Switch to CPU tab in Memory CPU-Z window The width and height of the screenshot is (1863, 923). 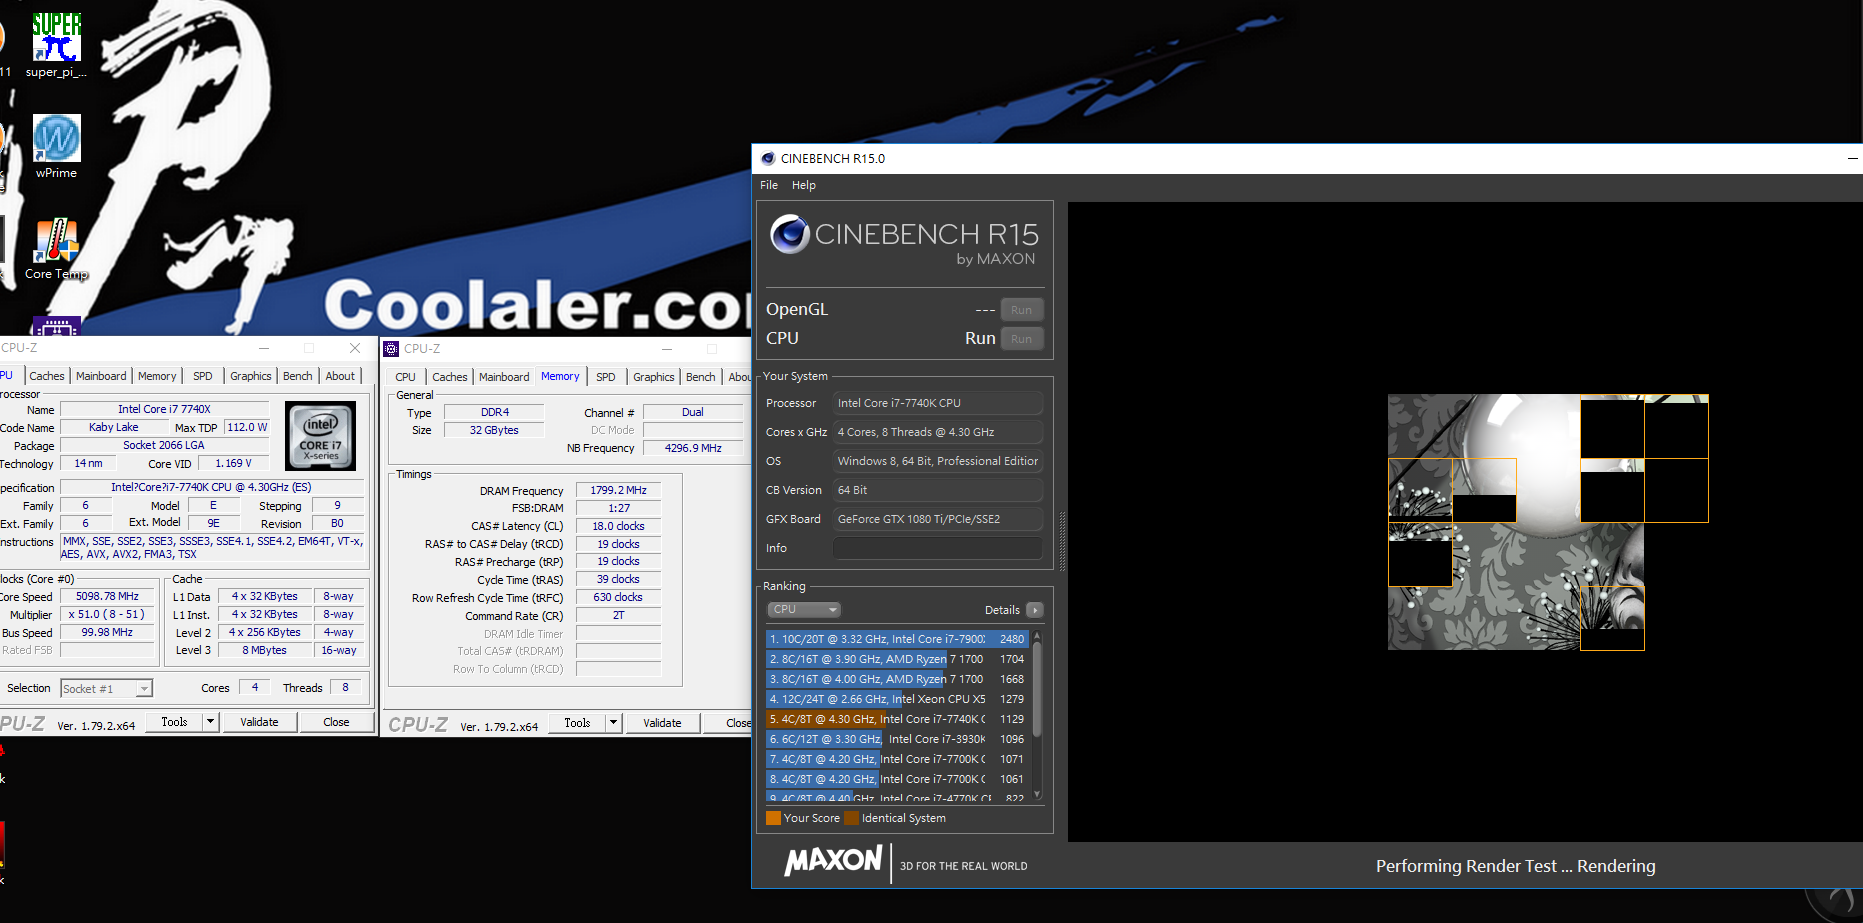tap(405, 377)
